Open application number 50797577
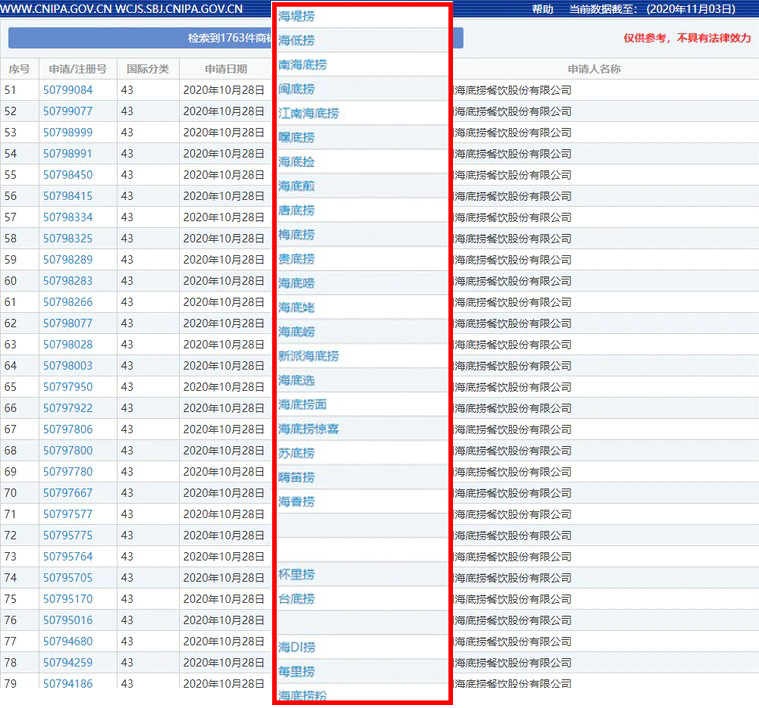 [x=68, y=514]
